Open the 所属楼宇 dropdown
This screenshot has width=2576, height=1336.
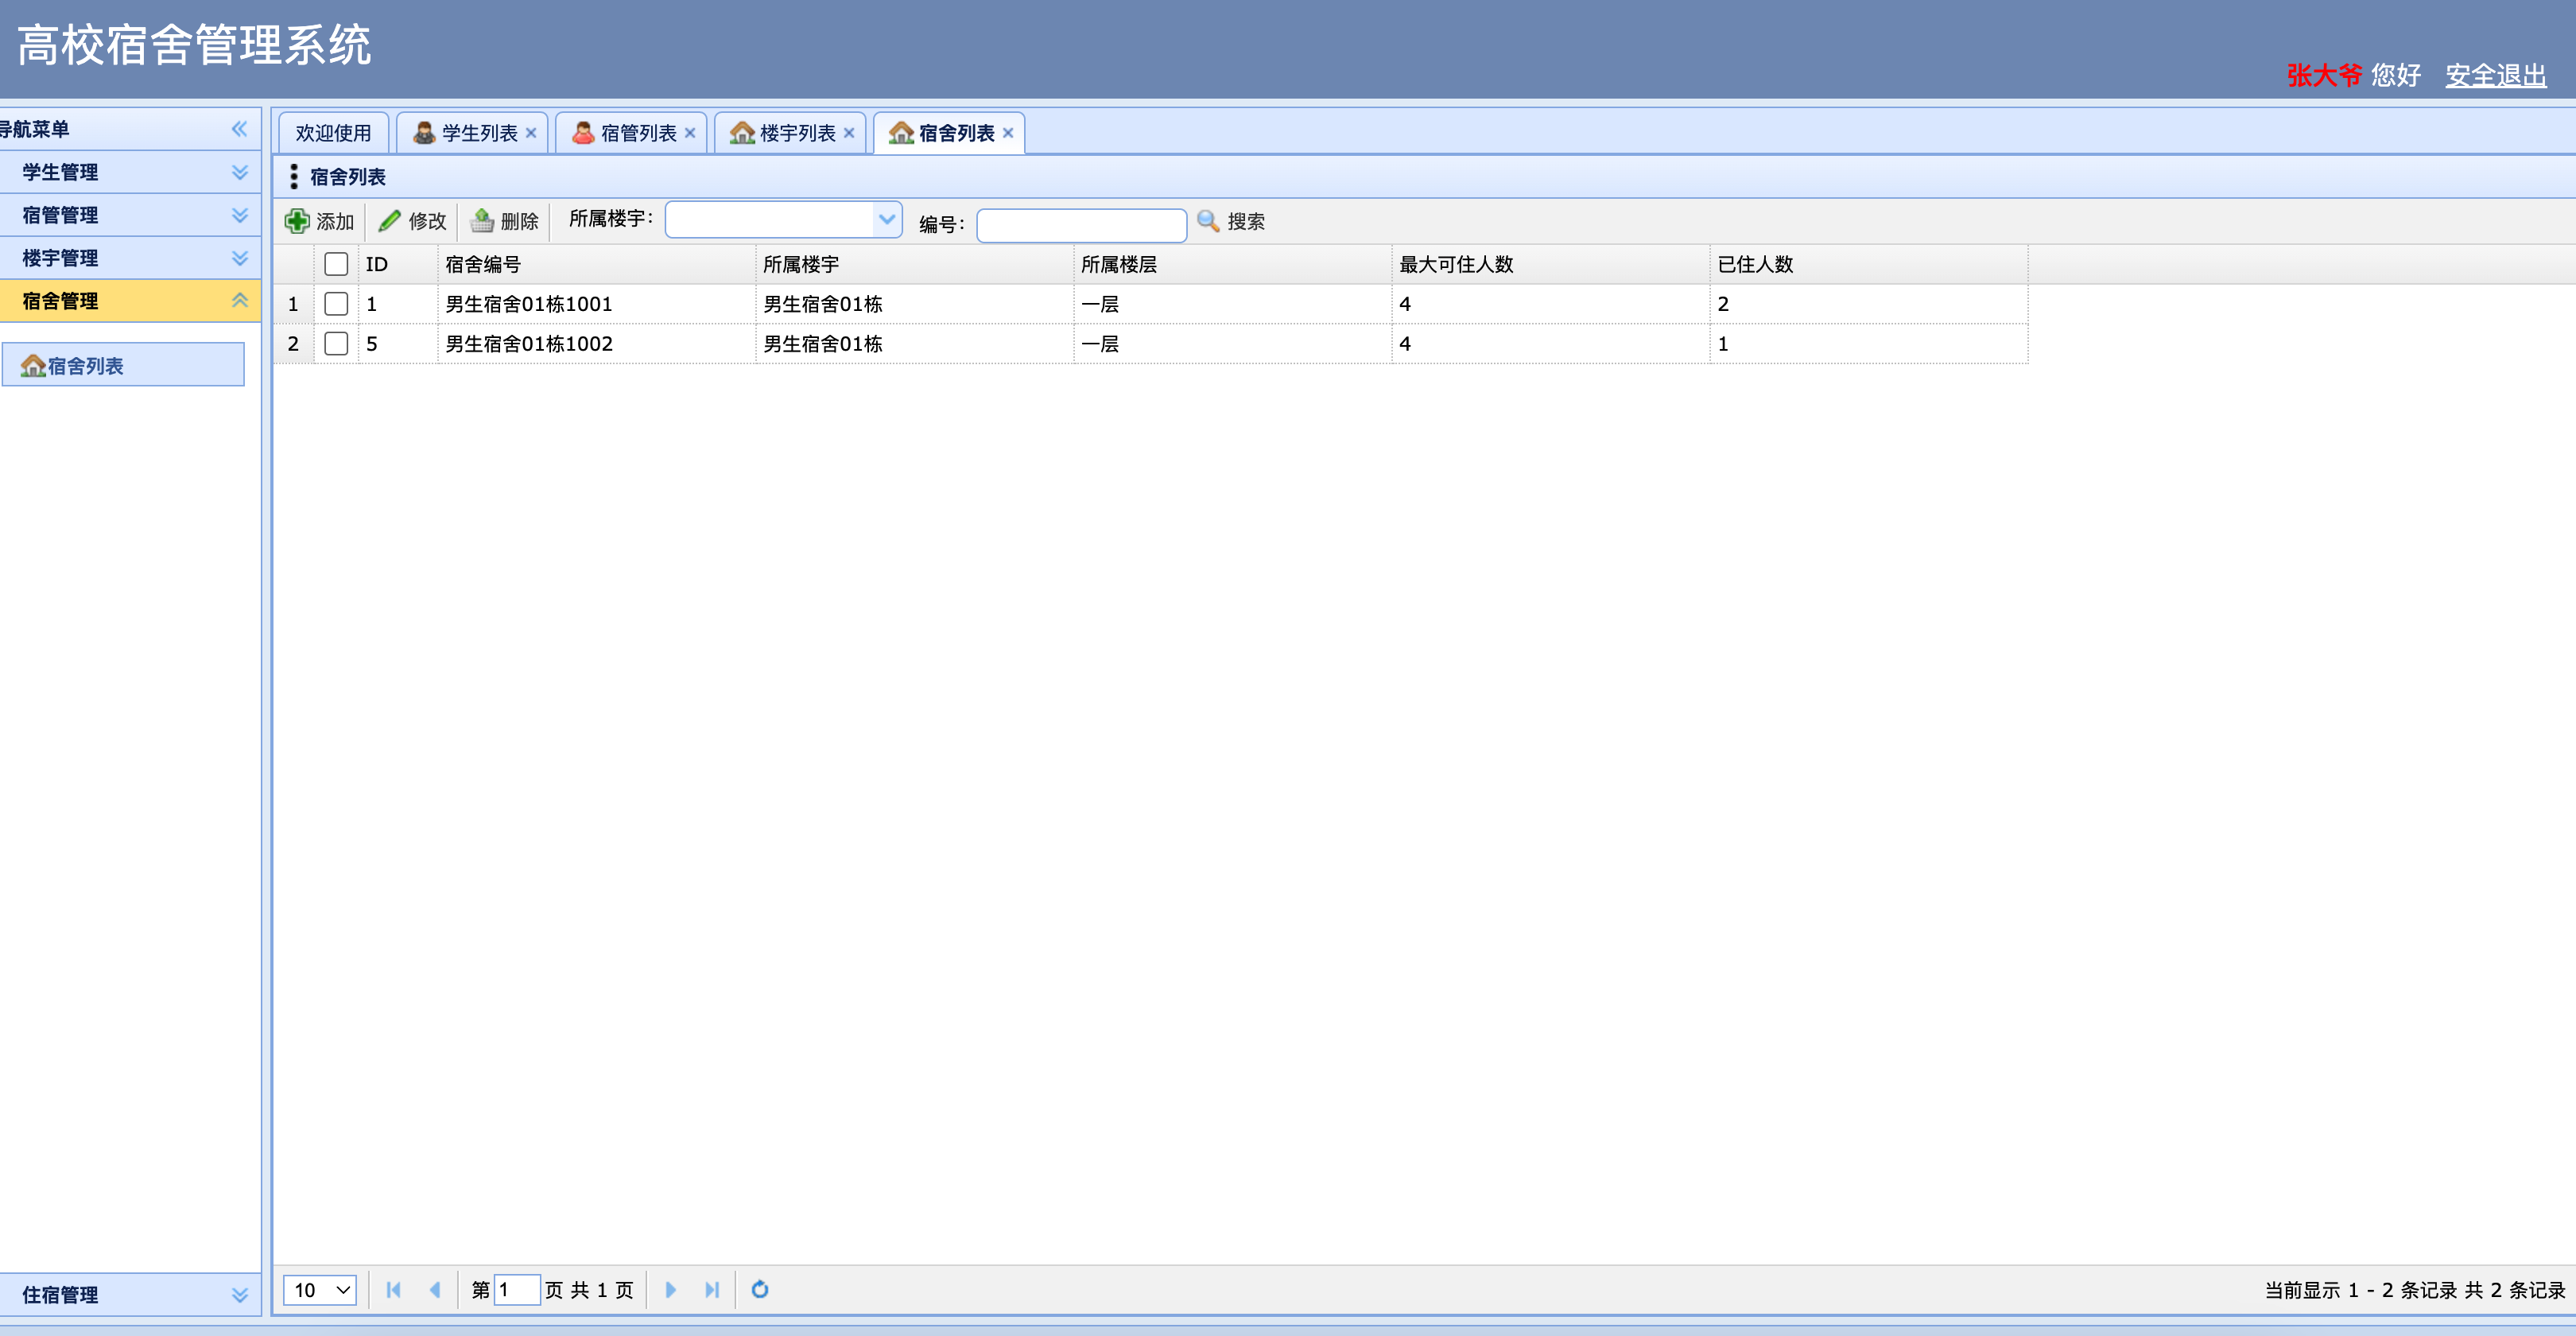tap(886, 220)
